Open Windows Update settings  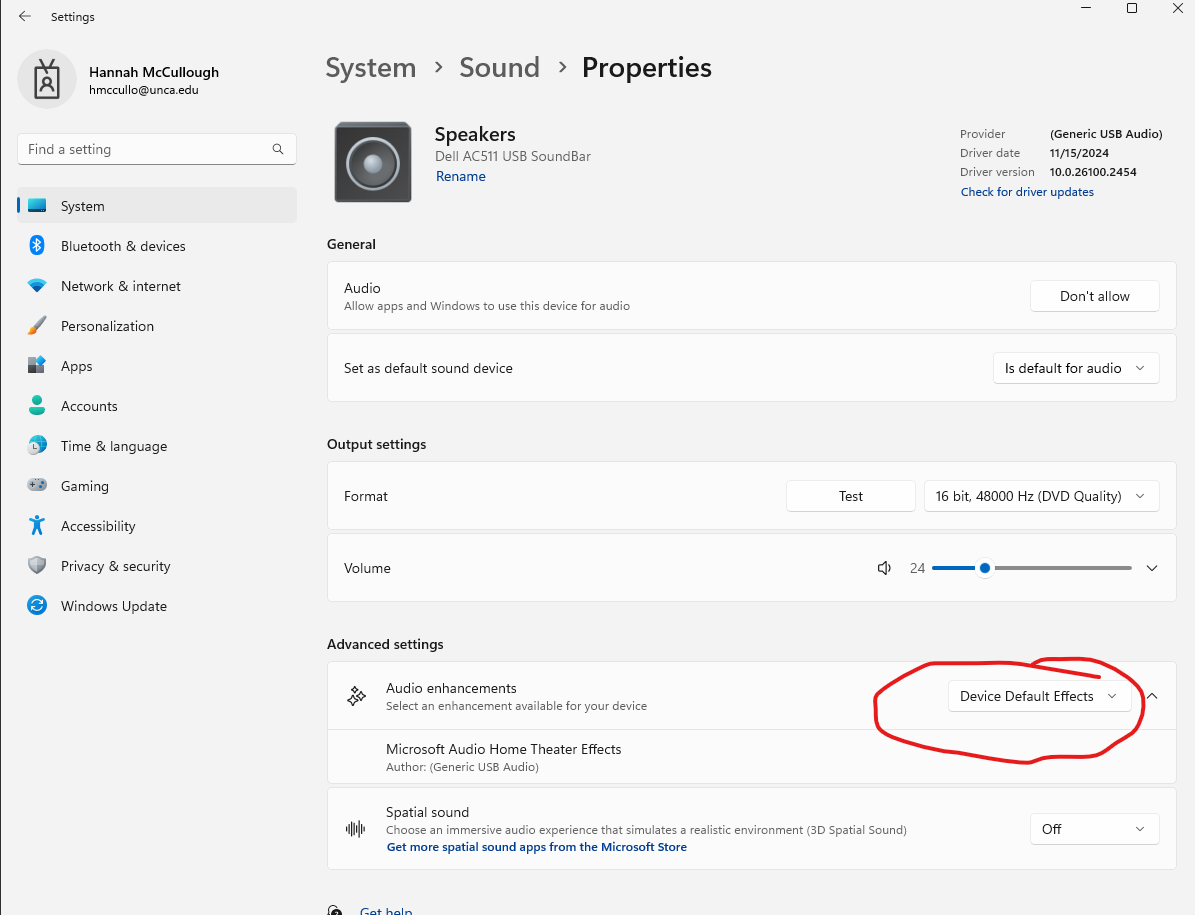click(x=112, y=605)
